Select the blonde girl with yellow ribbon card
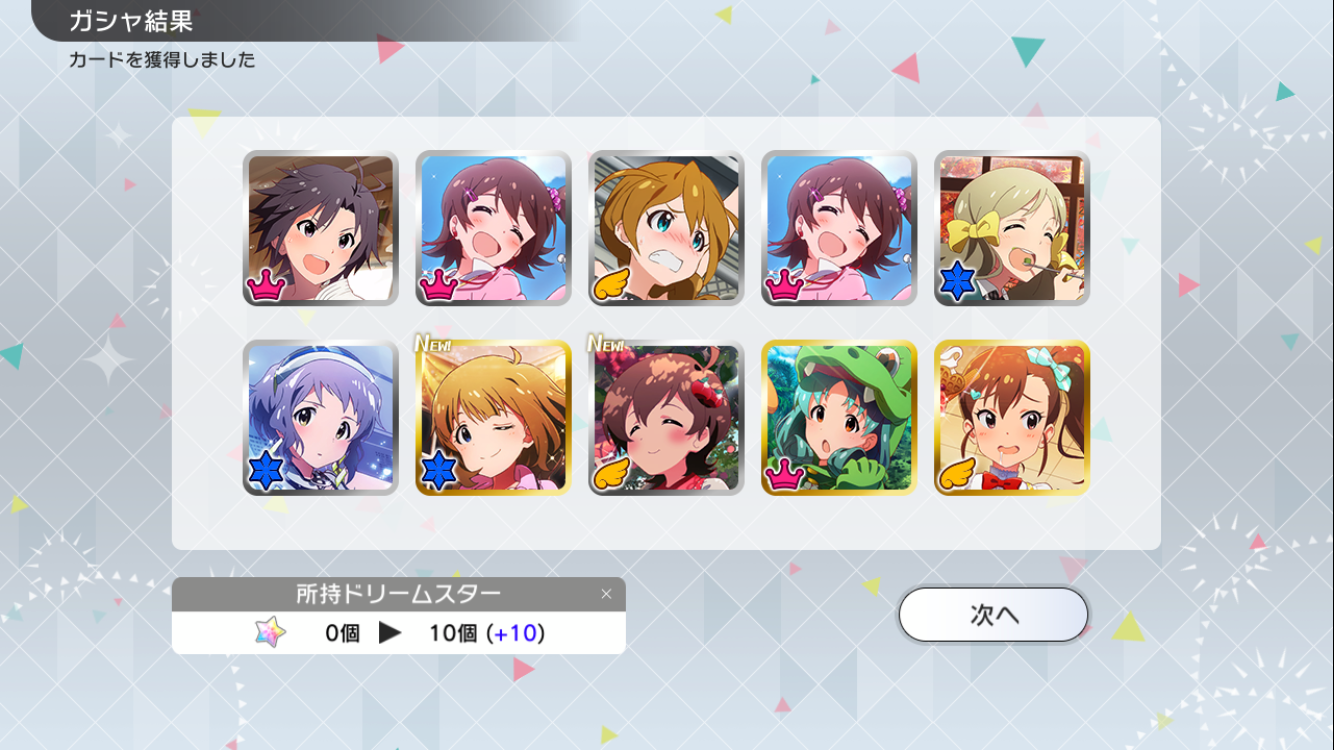The image size is (1334, 750). 1012,228
